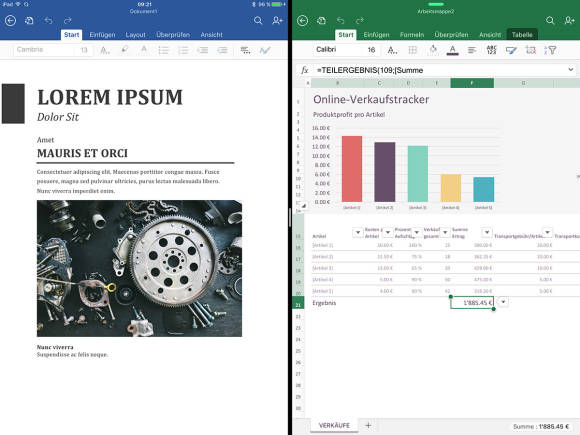The width and height of the screenshot is (580, 435).
Task: Open paragraph formatting options in Word
Action: point(245,50)
